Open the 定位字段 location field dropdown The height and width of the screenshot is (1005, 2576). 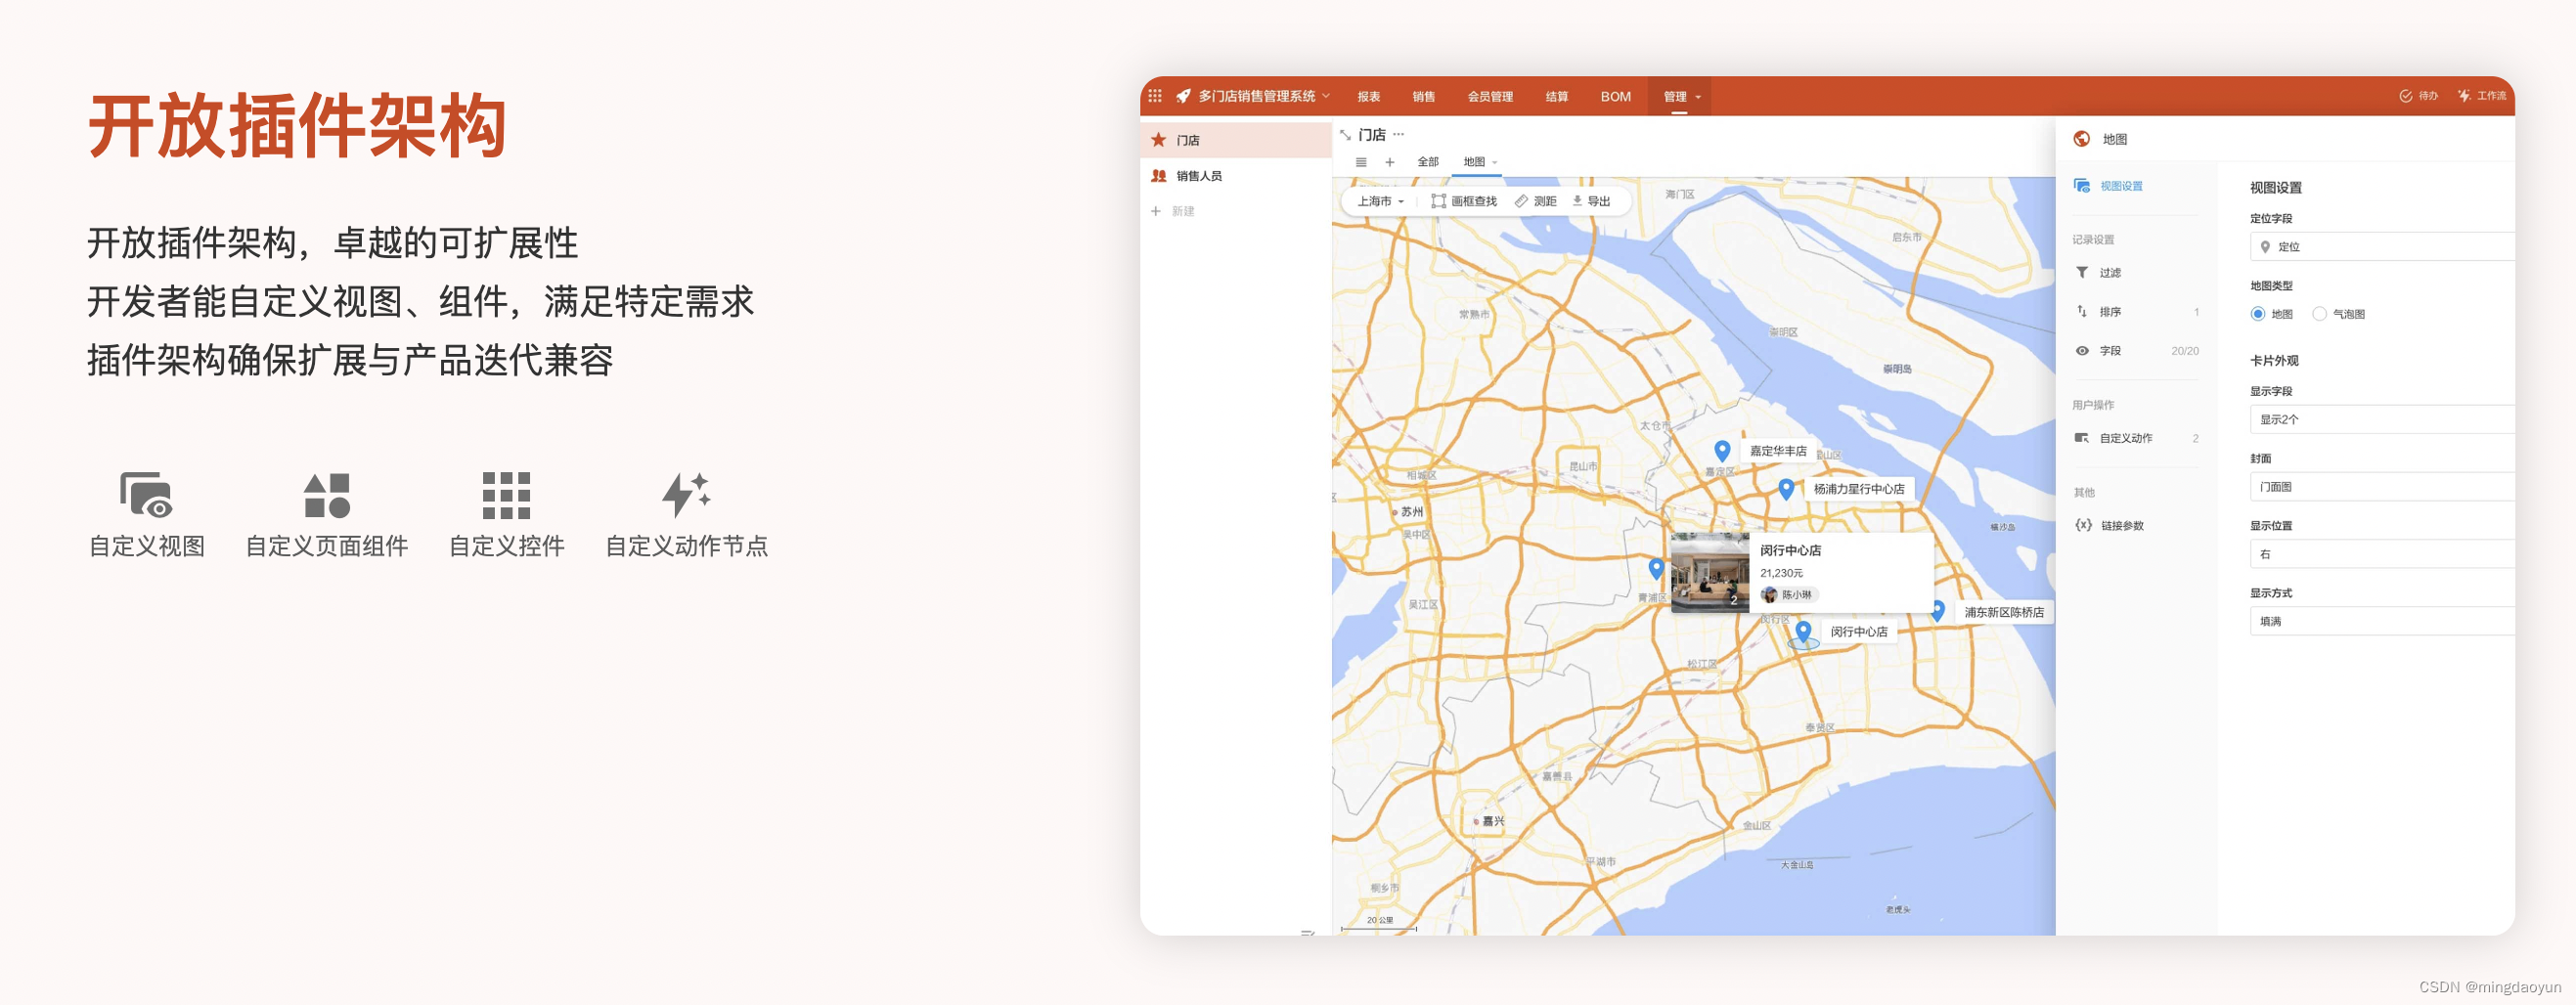pyautogui.click(x=2381, y=247)
